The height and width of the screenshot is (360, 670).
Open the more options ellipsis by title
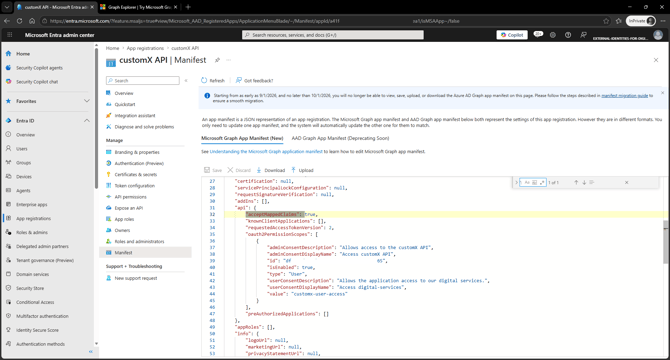click(229, 60)
